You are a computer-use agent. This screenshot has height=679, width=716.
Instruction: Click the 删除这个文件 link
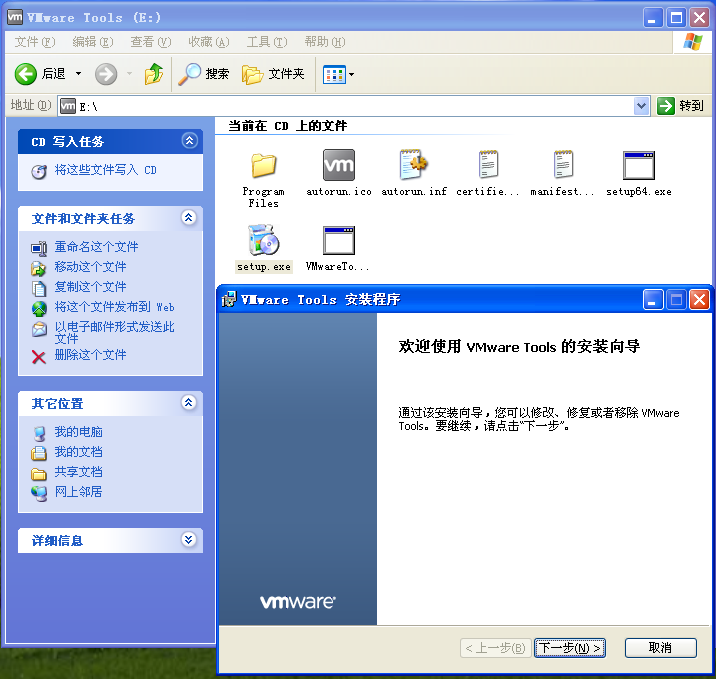[90, 355]
